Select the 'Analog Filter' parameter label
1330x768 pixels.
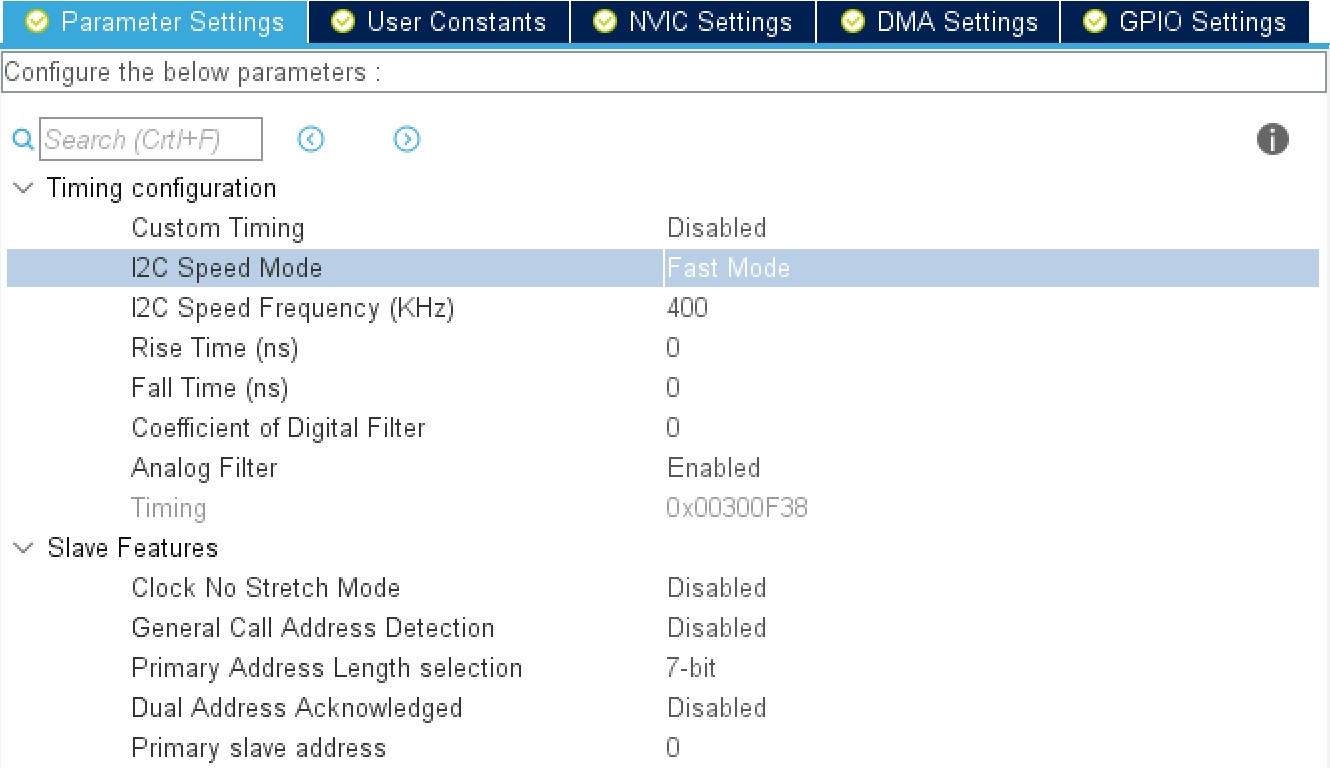point(204,468)
